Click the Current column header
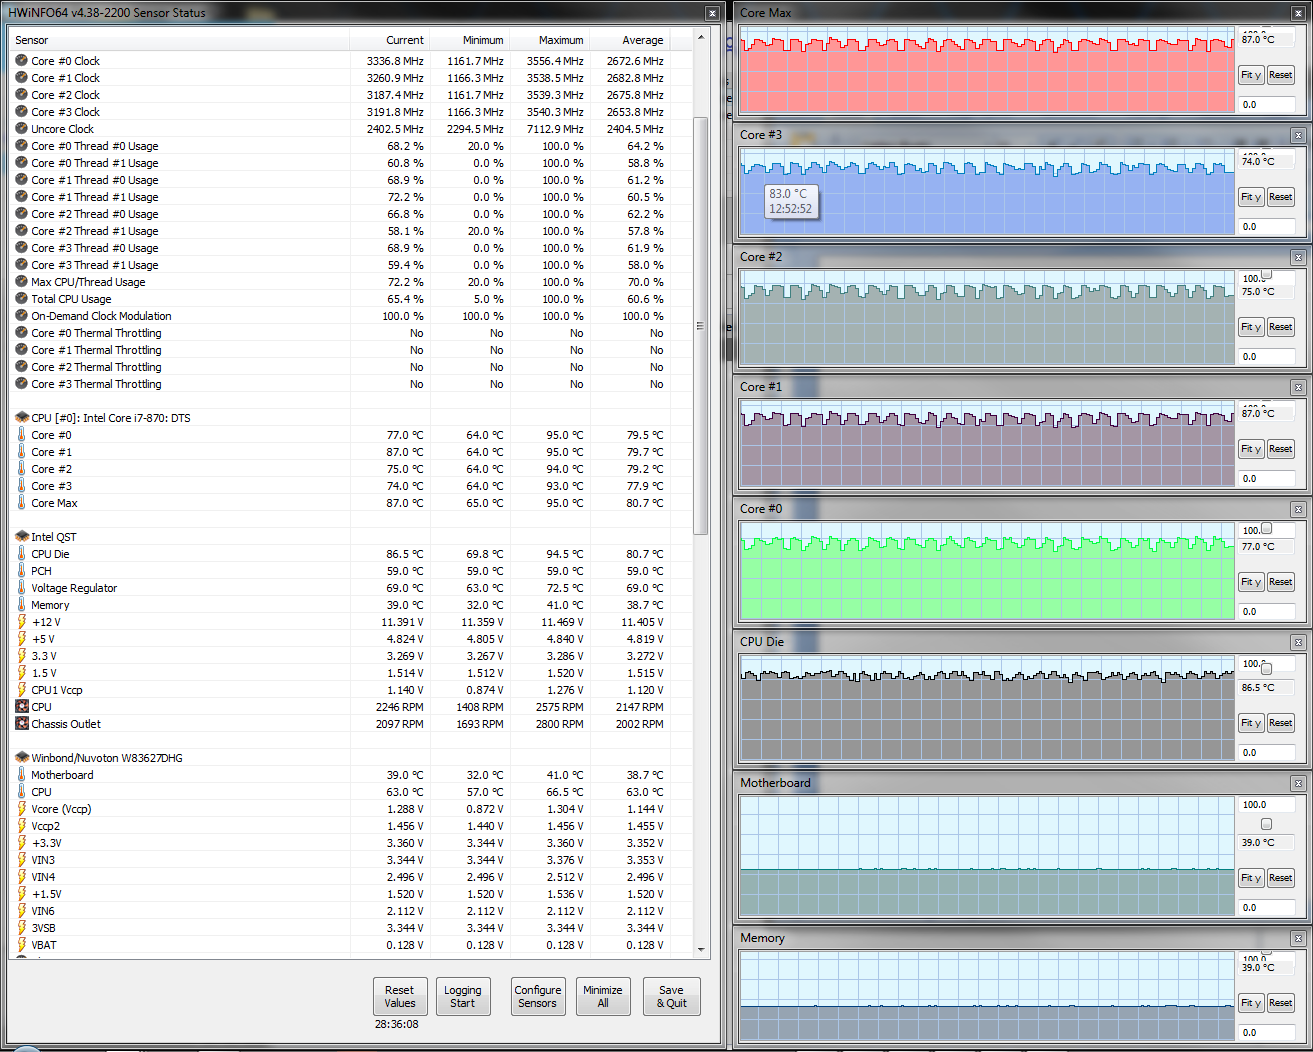This screenshot has width=1313, height=1052. [x=390, y=40]
